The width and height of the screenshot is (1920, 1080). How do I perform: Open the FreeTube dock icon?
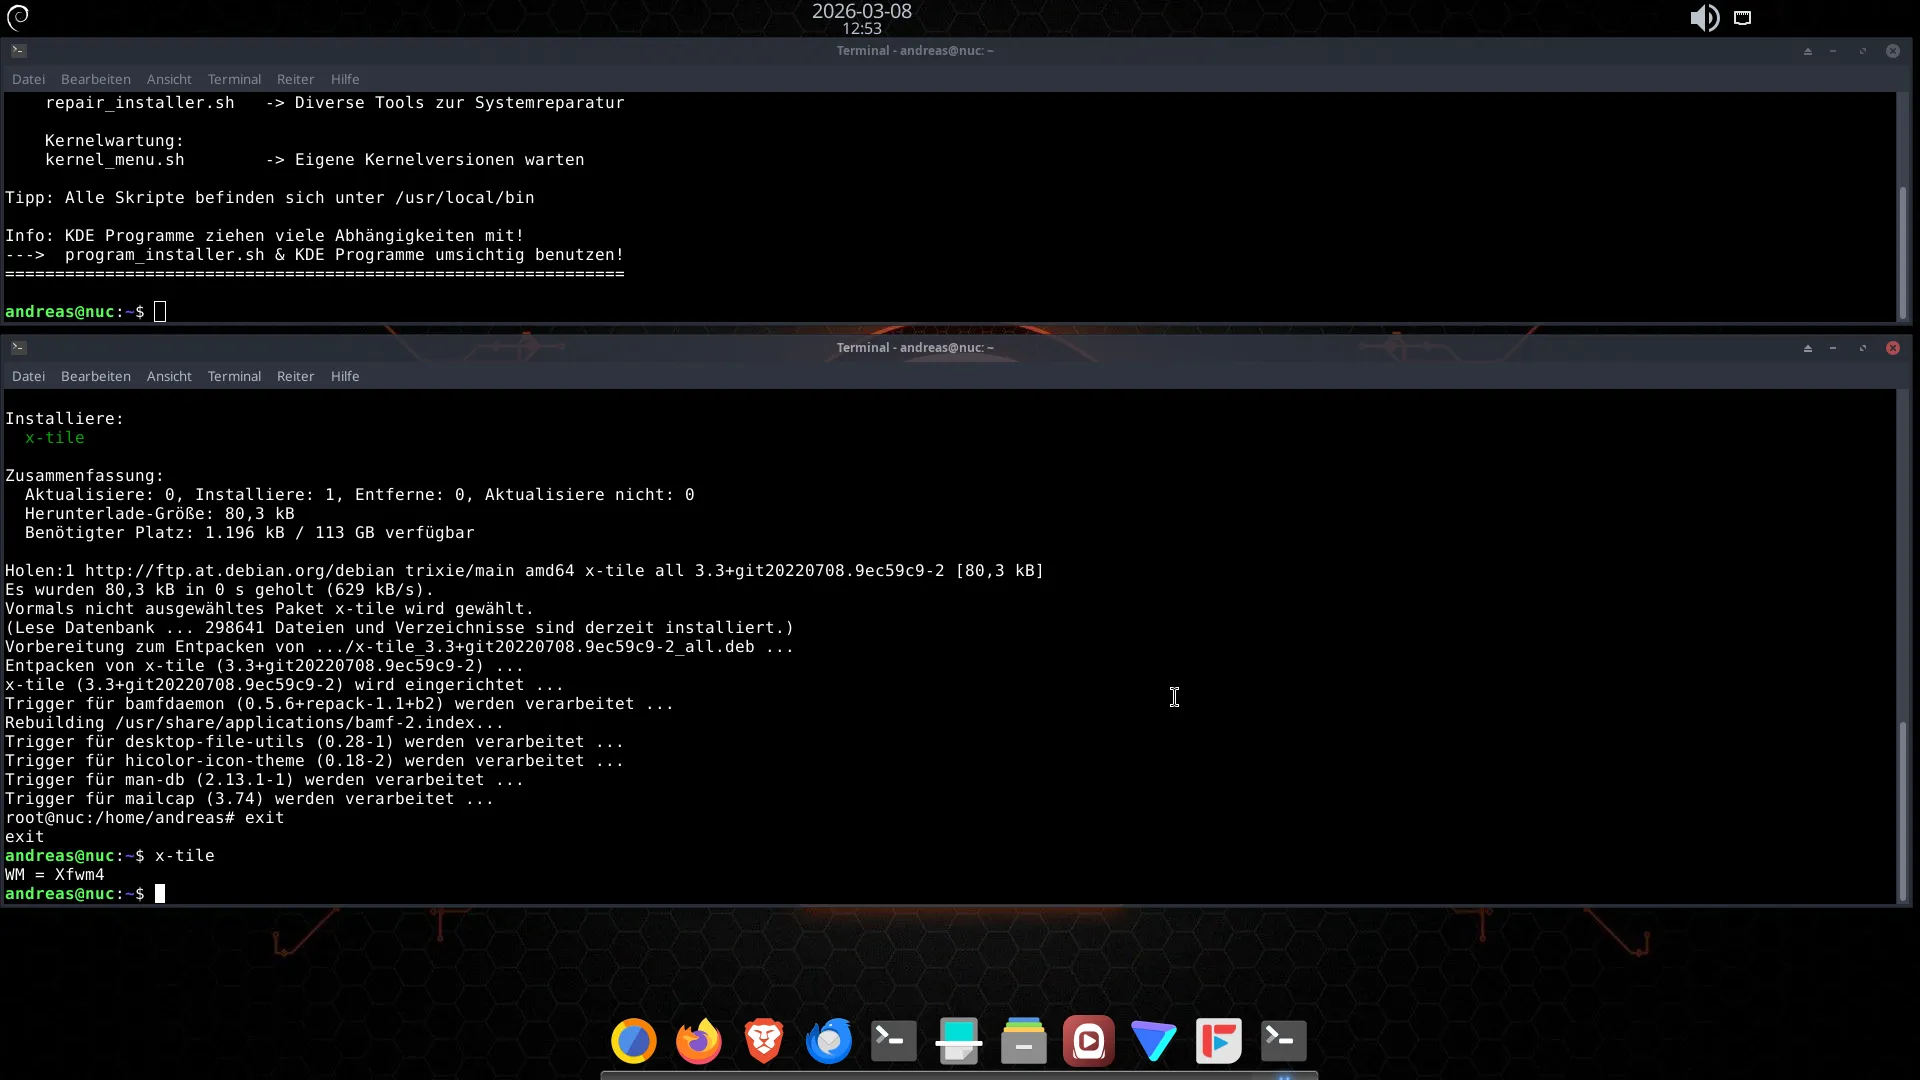click(1218, 1041)
